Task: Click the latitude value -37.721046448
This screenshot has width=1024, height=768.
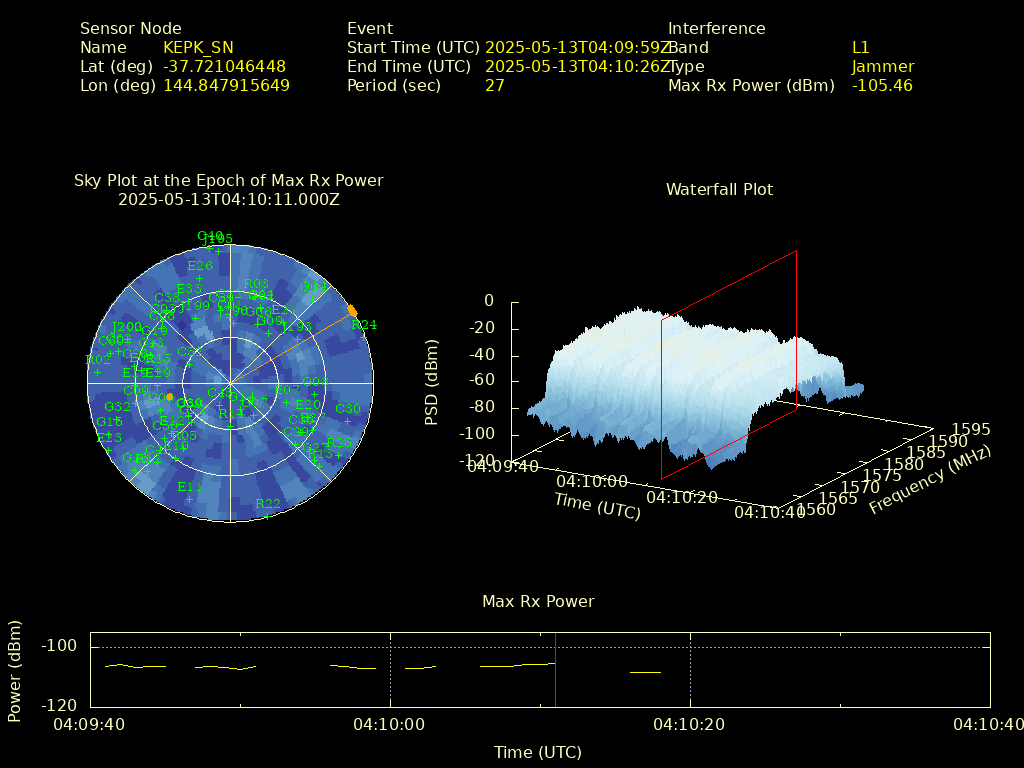Action: [224, 66]
